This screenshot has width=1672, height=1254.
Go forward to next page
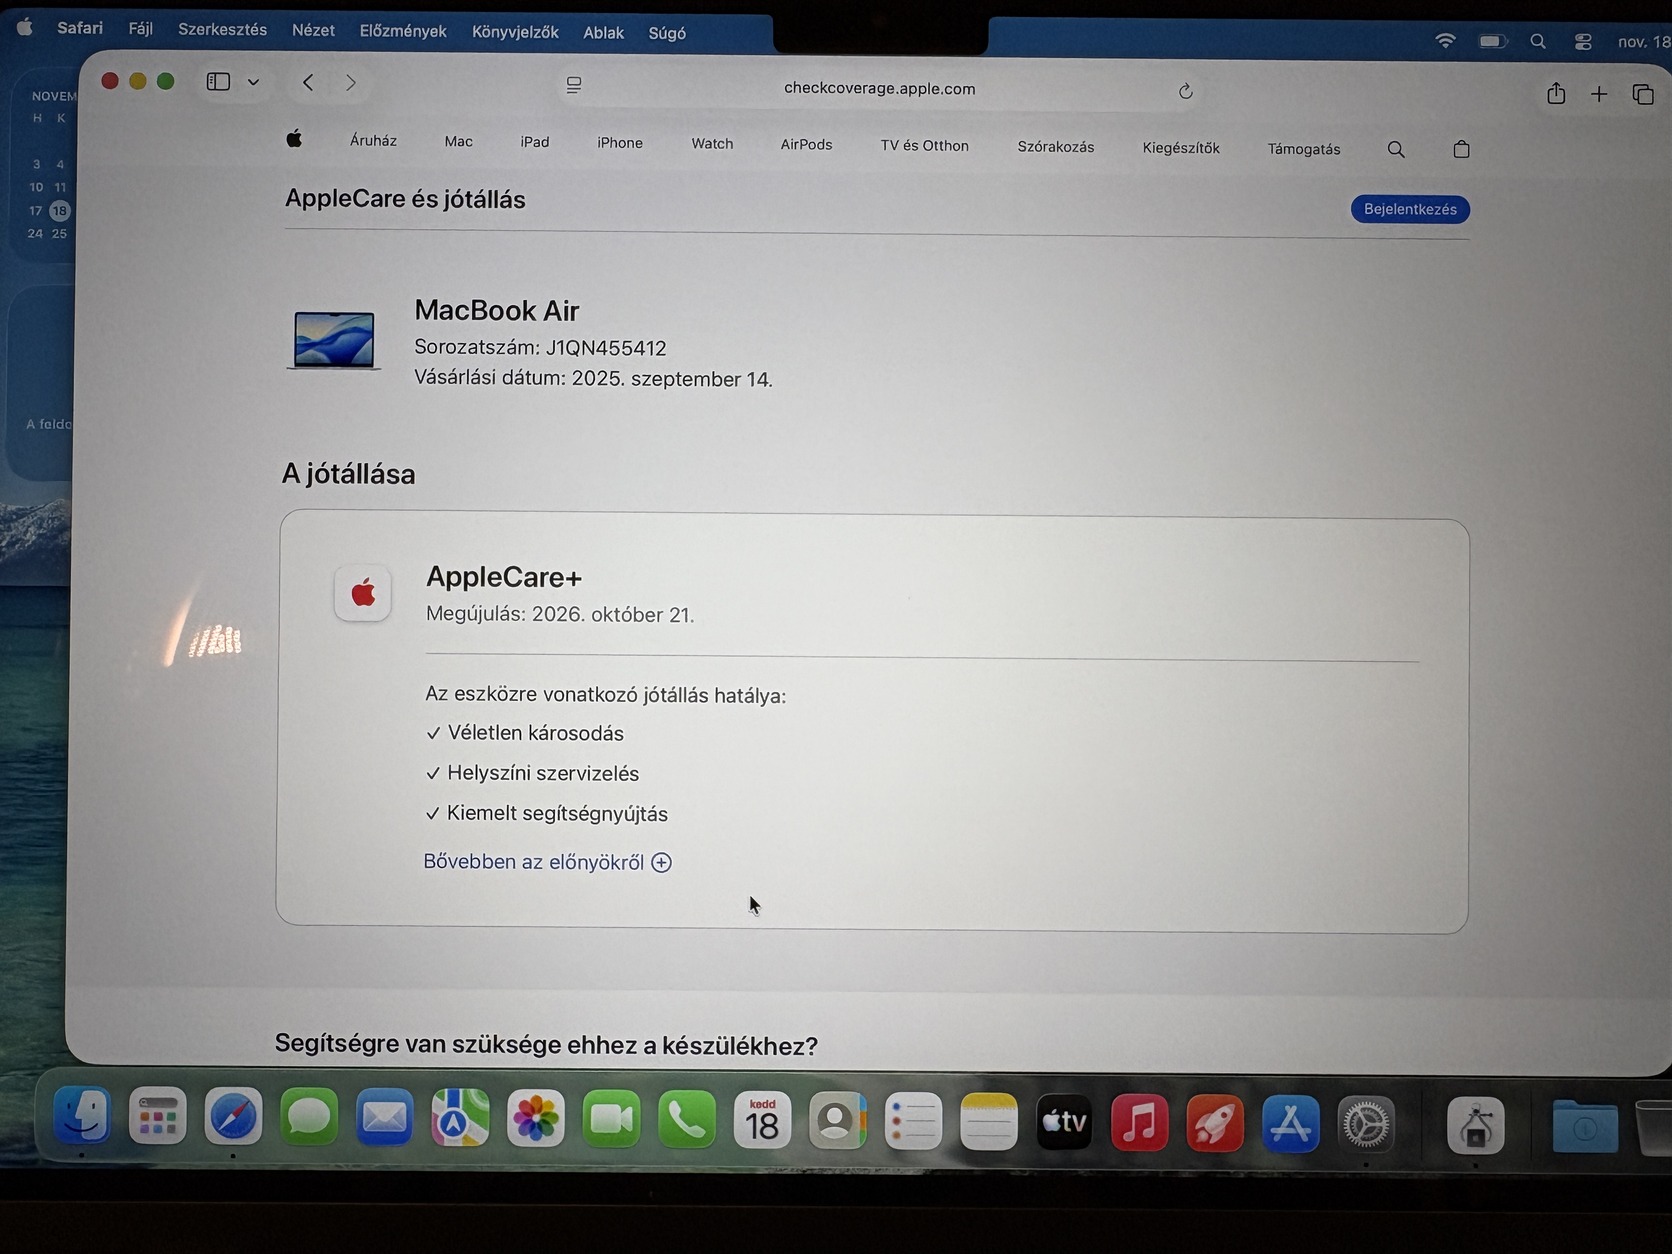click(350, 83)
